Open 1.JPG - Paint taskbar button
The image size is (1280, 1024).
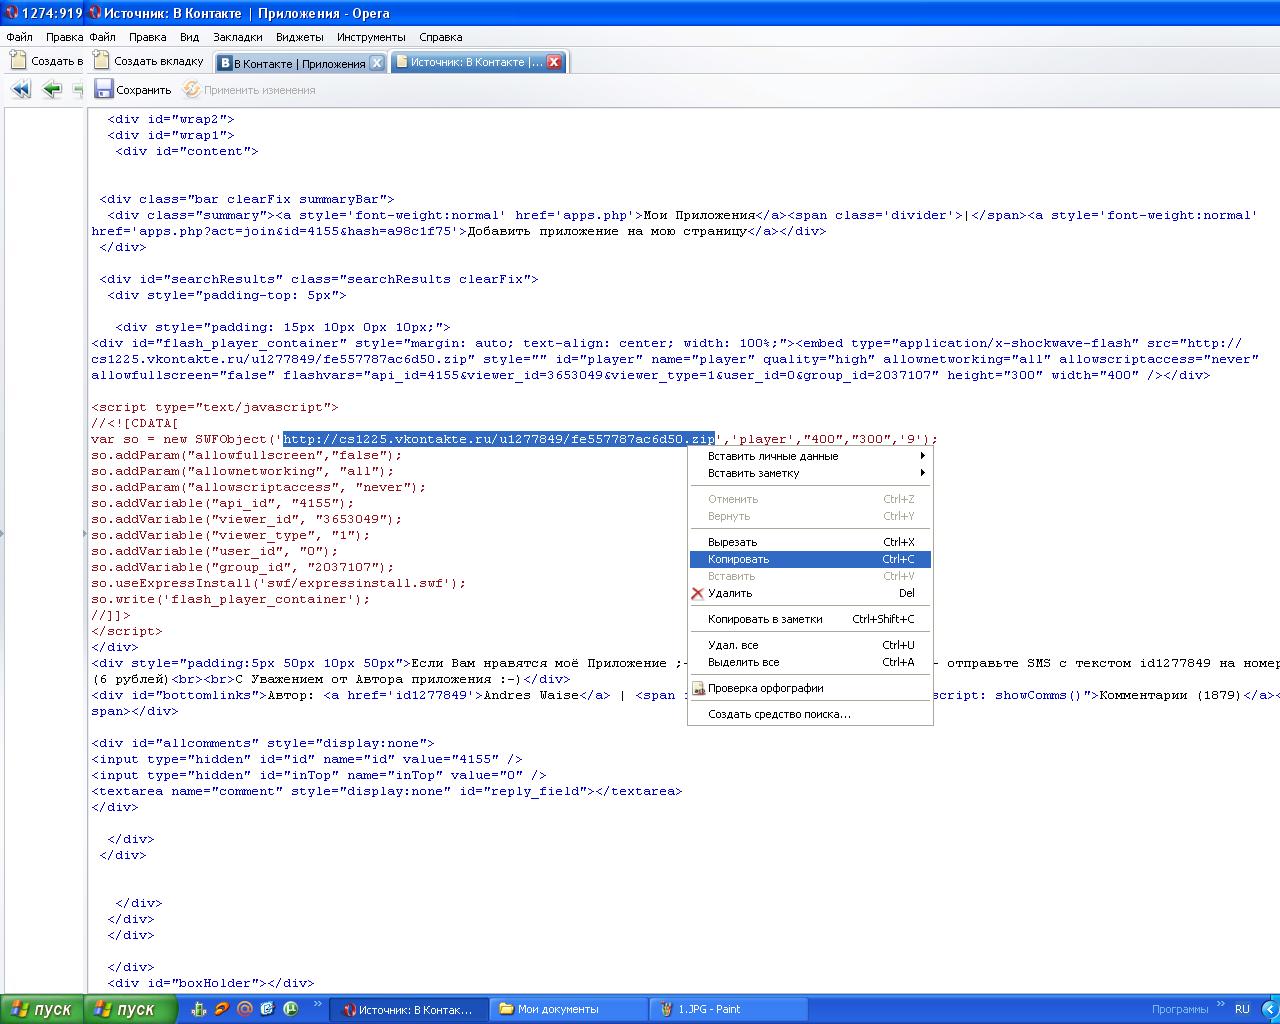coord(730,1009)
